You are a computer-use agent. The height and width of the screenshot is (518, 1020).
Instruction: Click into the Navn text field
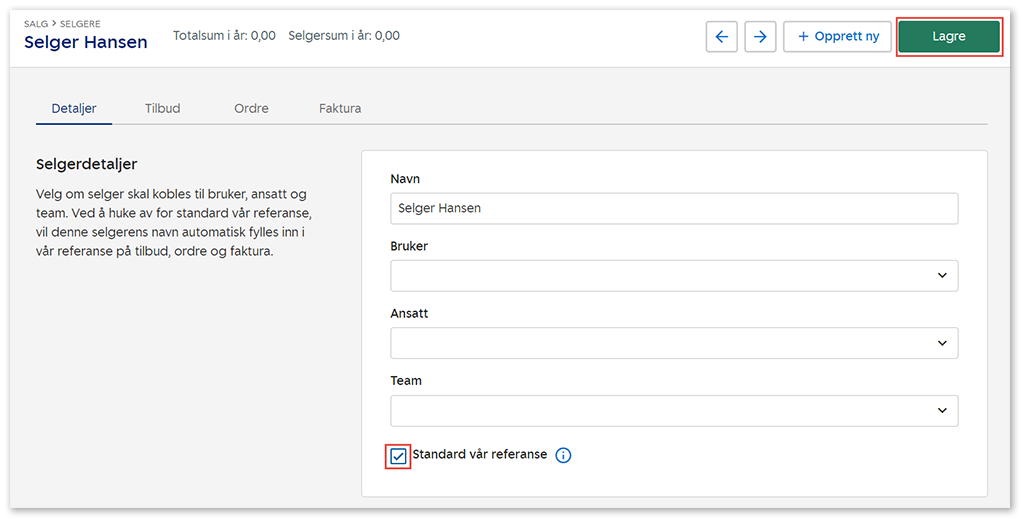[673, 208]
